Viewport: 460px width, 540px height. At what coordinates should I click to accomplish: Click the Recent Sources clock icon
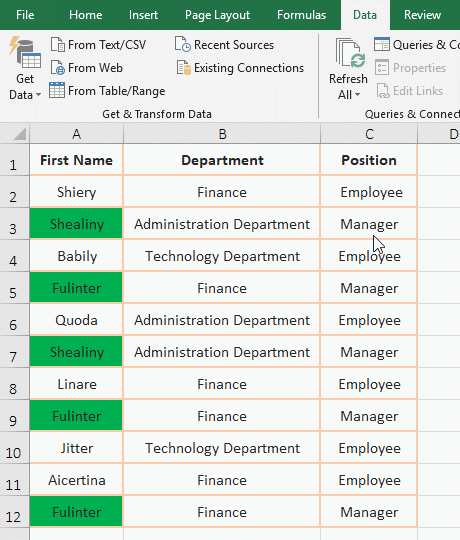click(x=183, y=44)
